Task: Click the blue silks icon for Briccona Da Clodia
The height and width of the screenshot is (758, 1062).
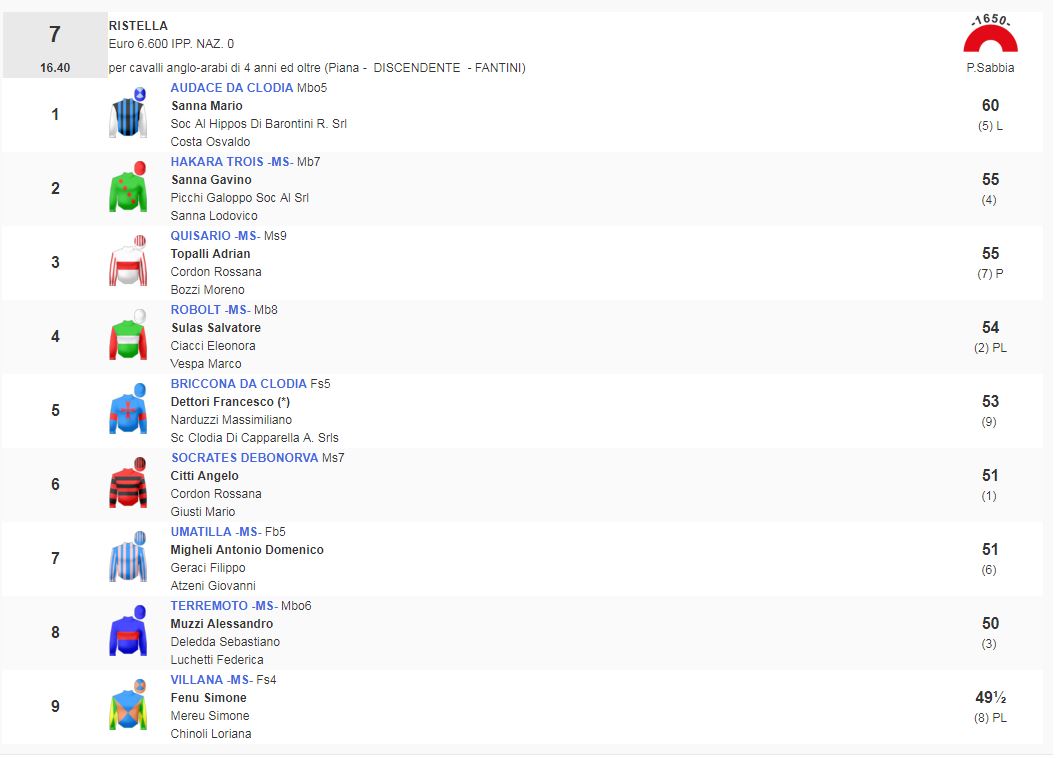Action: pyautogui.click(x=128, y=410)
